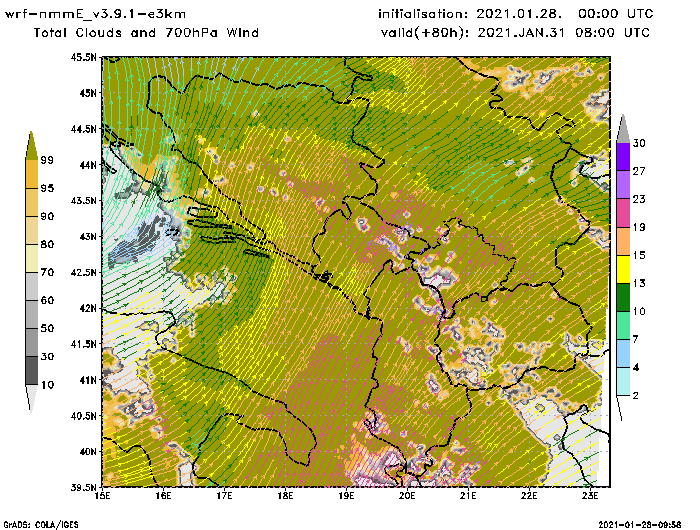Click the 23E longitude label
This screenshot has height=530, width=700.
pyautogui.click(x=590, y=496)
